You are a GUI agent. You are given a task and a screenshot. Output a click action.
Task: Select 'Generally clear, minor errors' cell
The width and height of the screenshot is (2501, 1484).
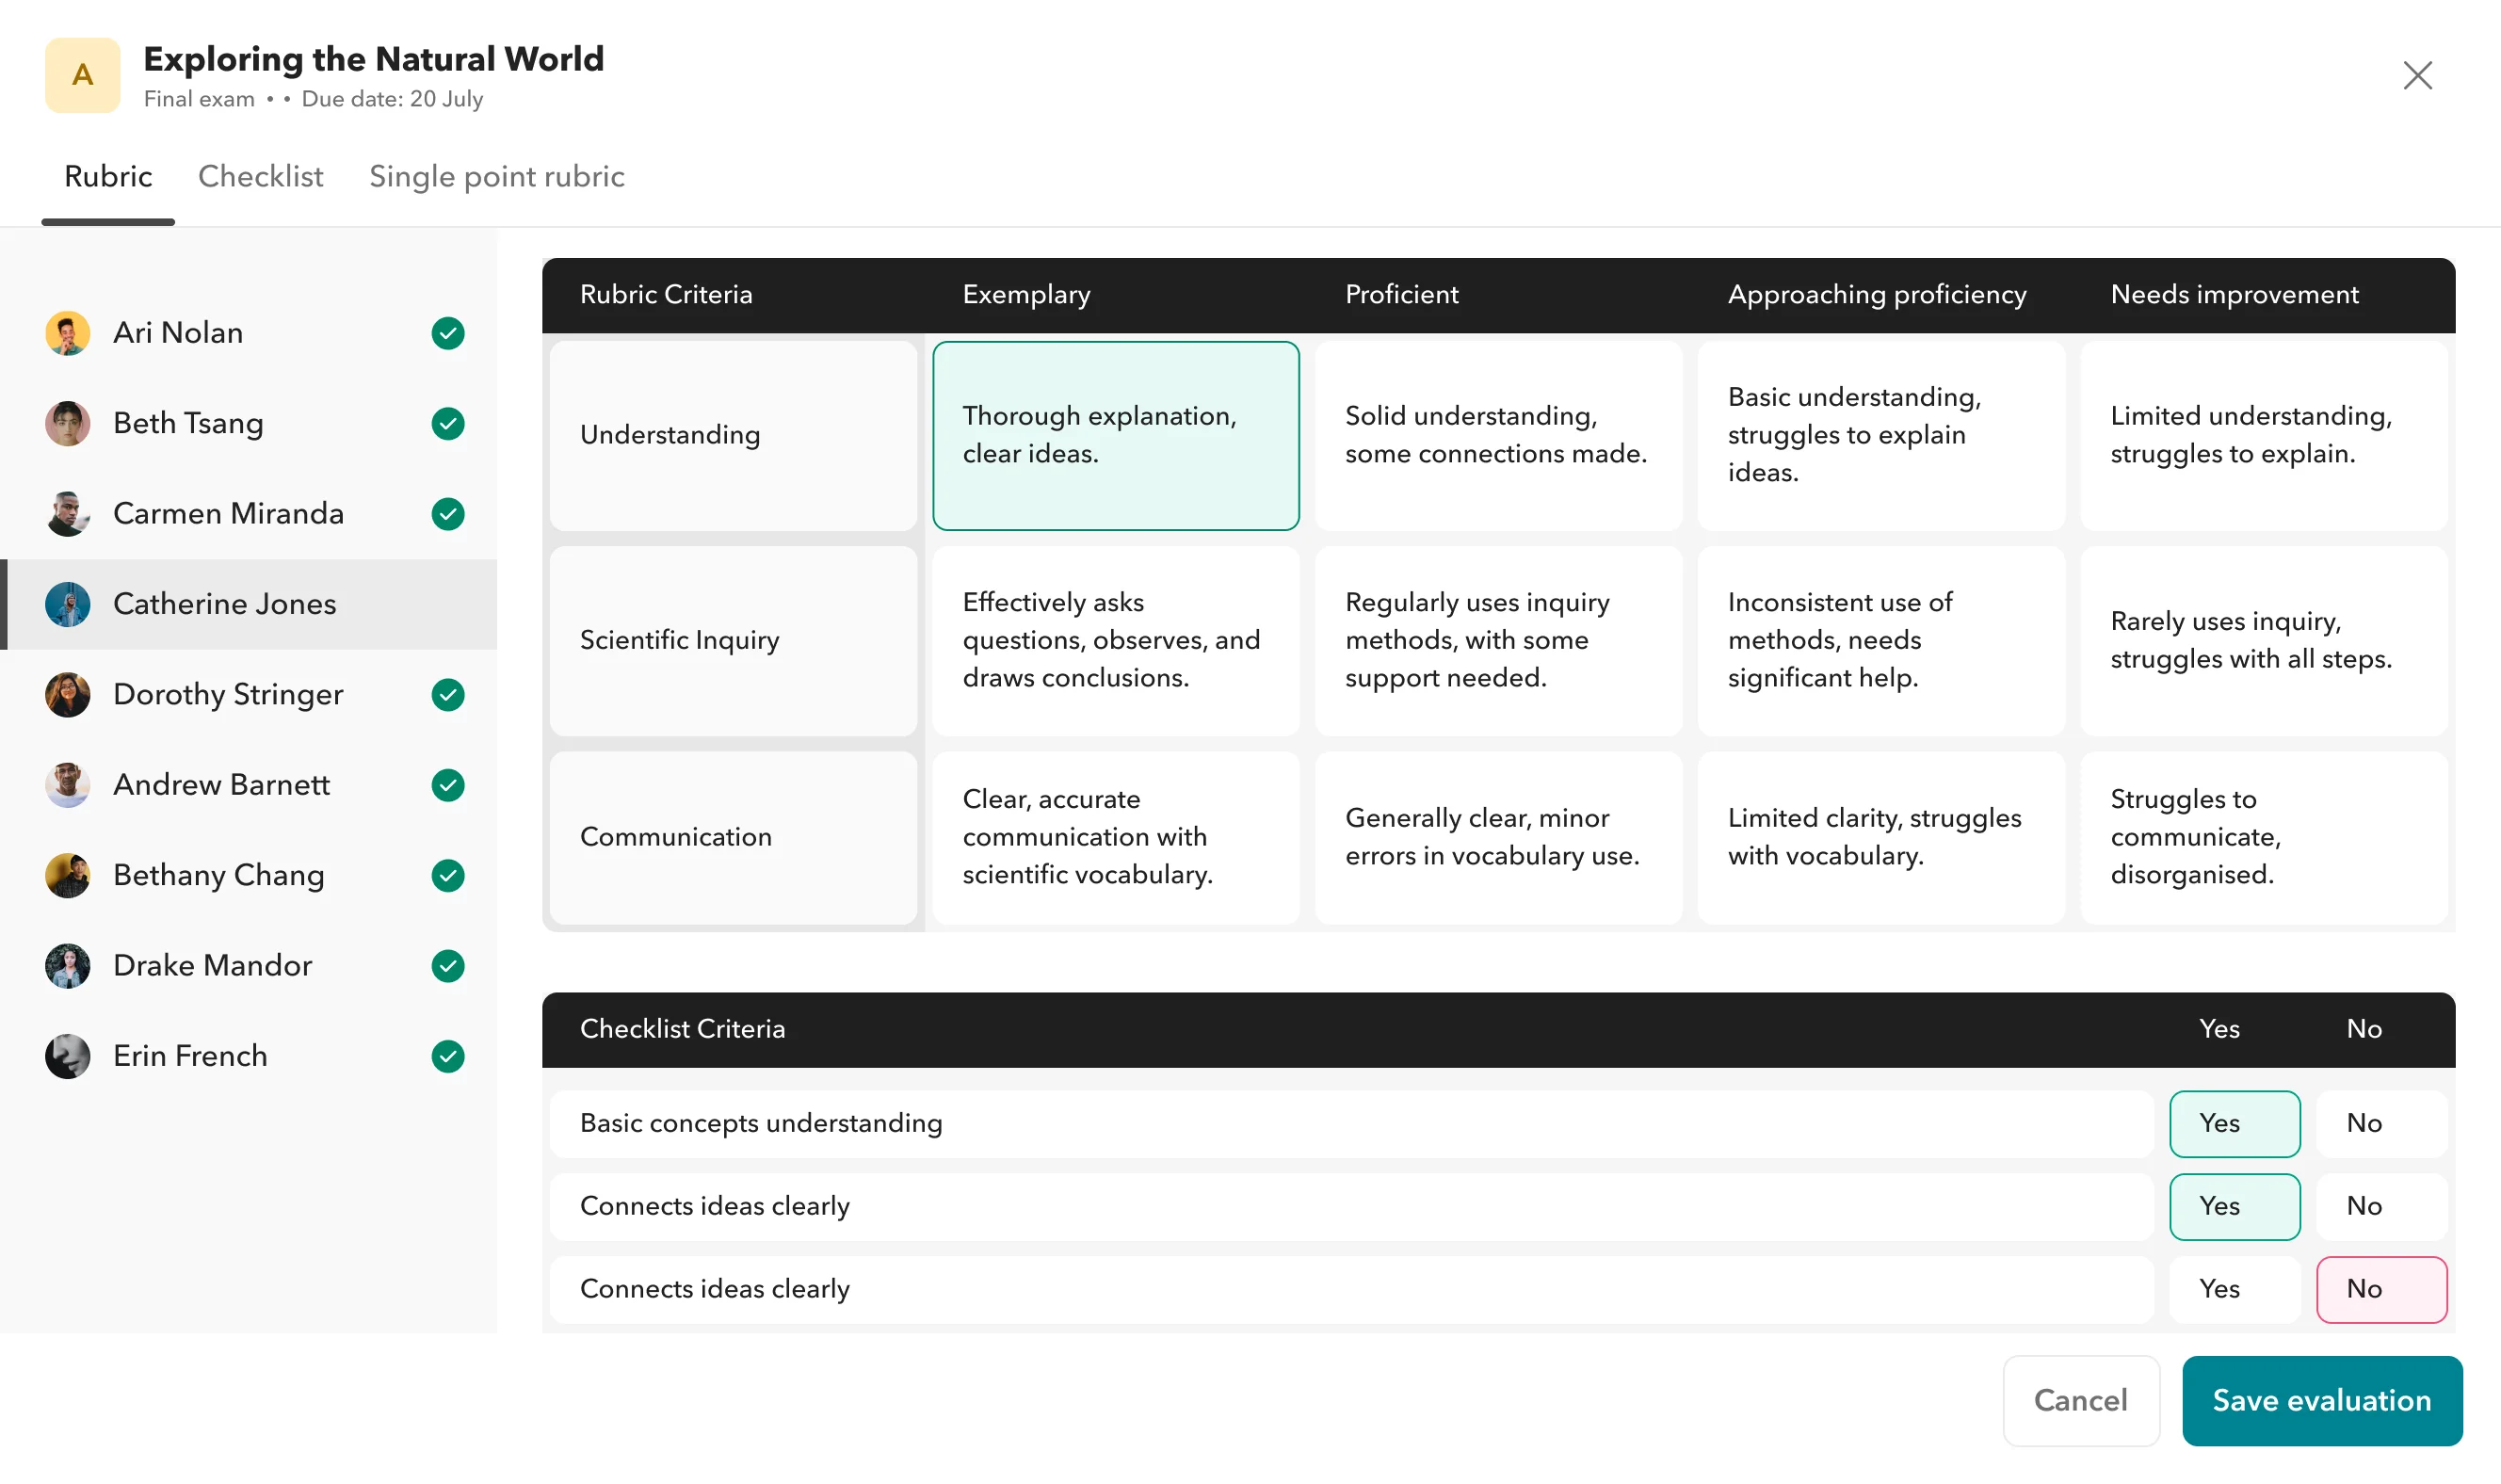pyautogui.click(x=1498, y=838)
